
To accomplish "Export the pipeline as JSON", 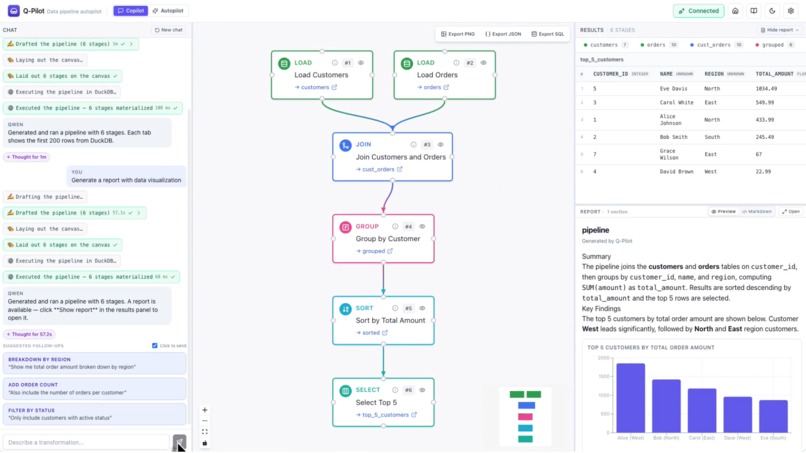I will pyautogui.click(x=503, y=34).
